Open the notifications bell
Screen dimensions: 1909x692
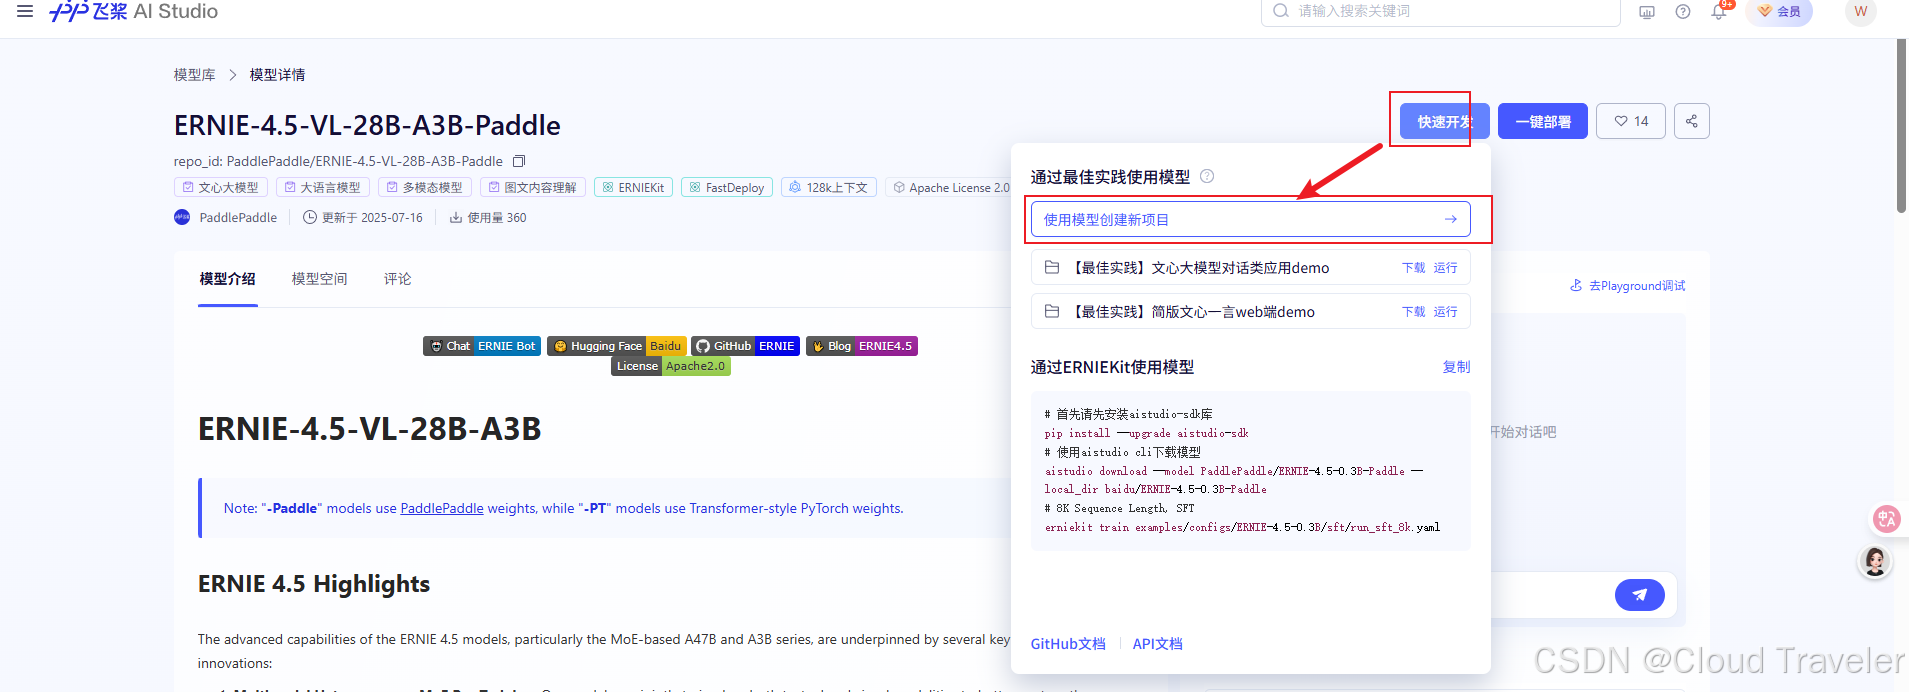[x=1719, y=12]
